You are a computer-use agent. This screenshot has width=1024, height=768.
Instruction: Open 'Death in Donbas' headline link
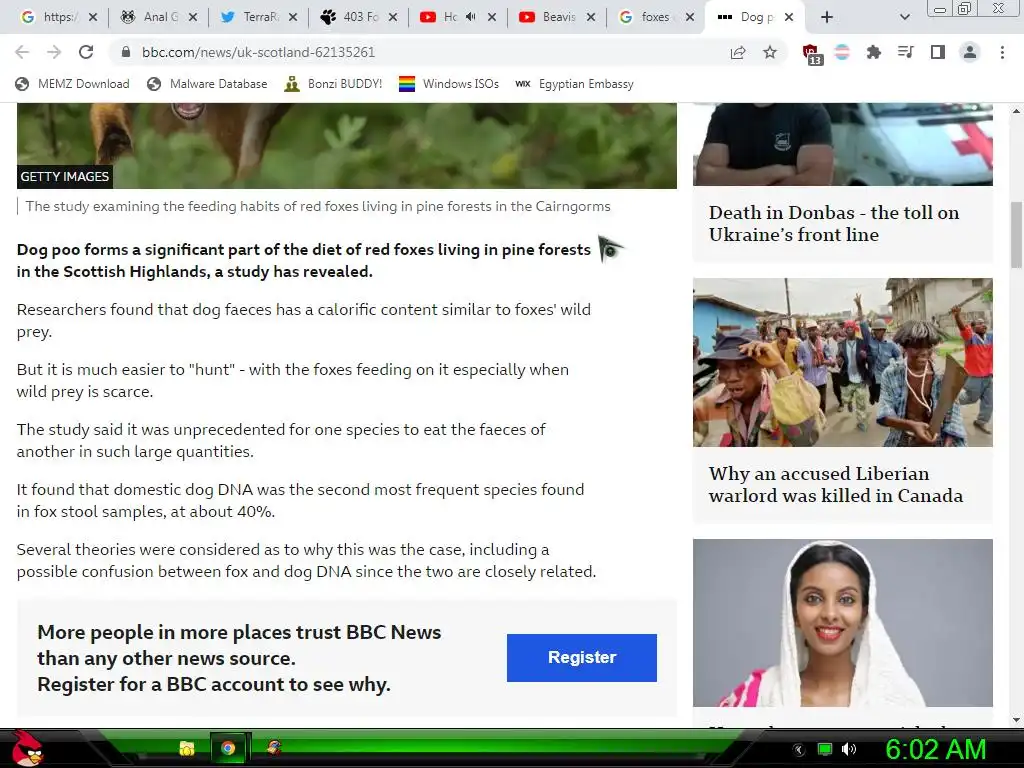[834, 223]
